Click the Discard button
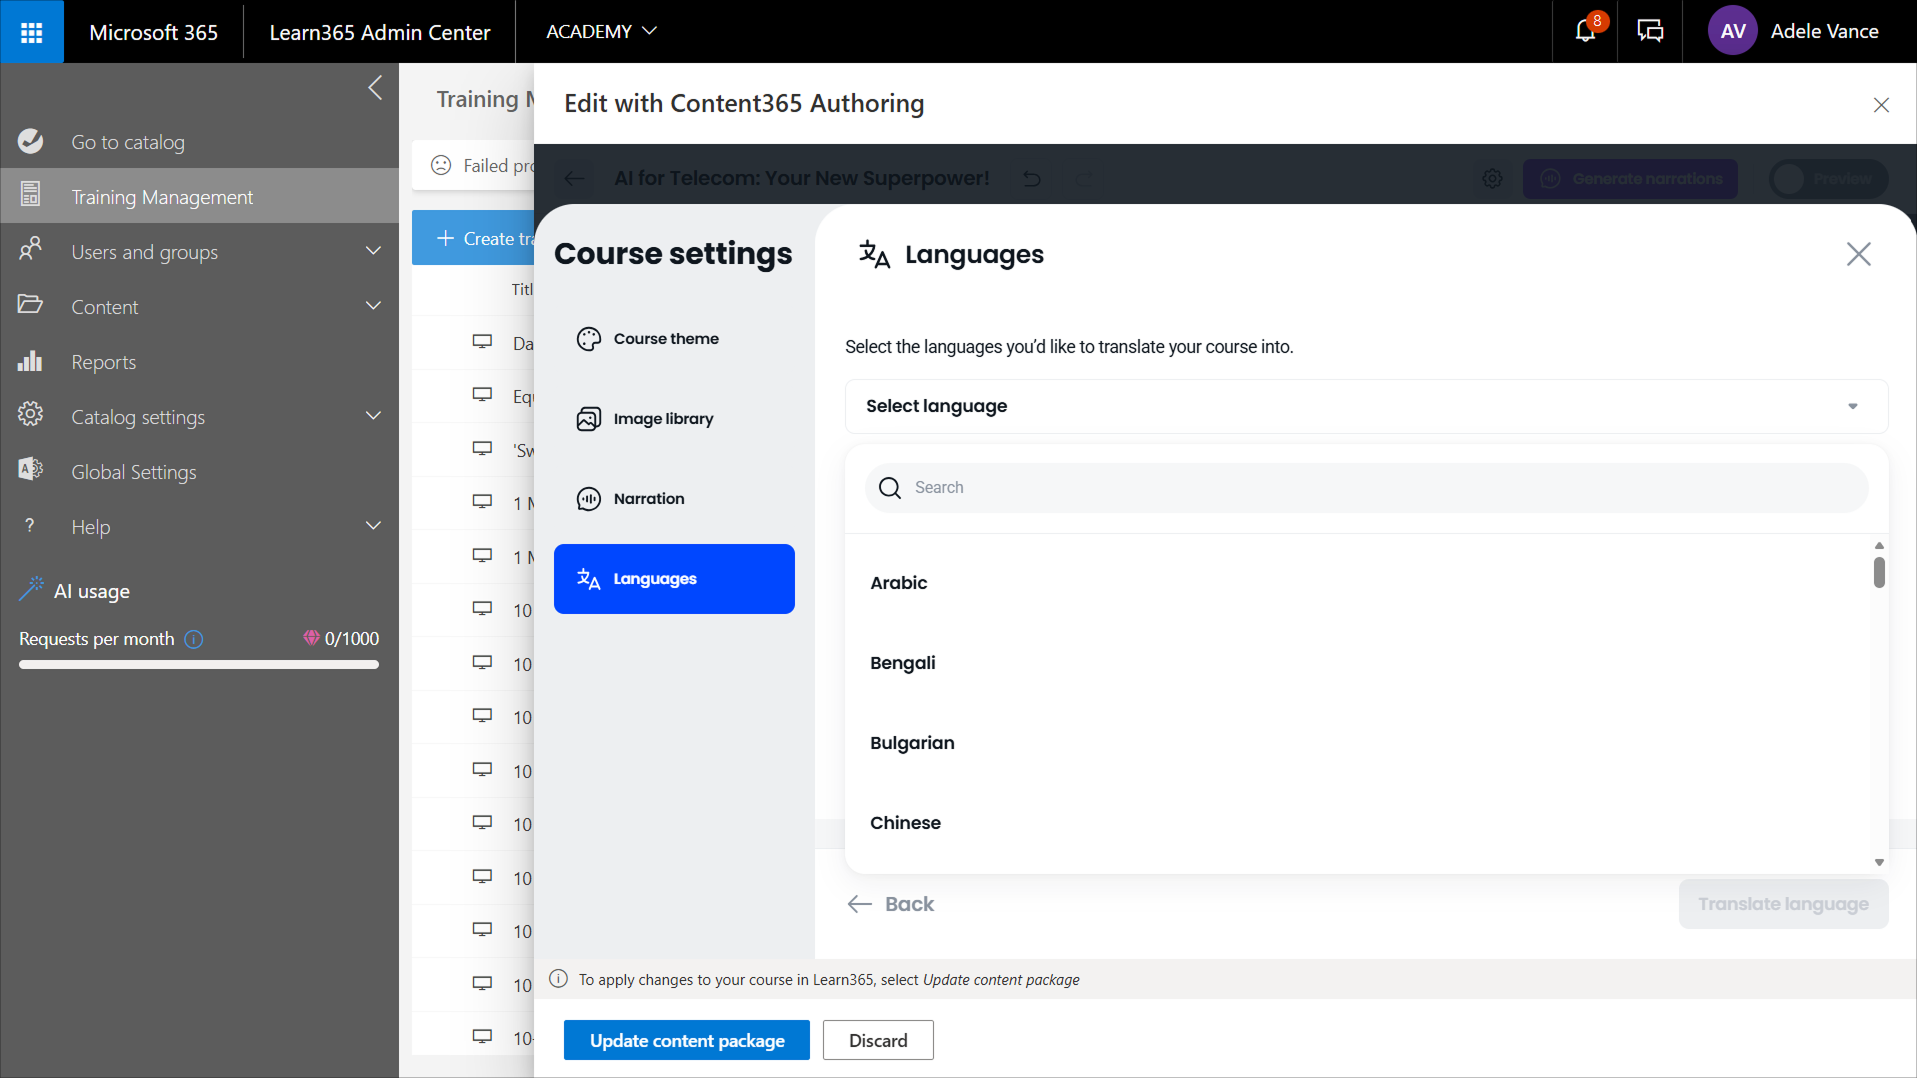This screenshot has width=1917, height=1078. (877, 1040)
